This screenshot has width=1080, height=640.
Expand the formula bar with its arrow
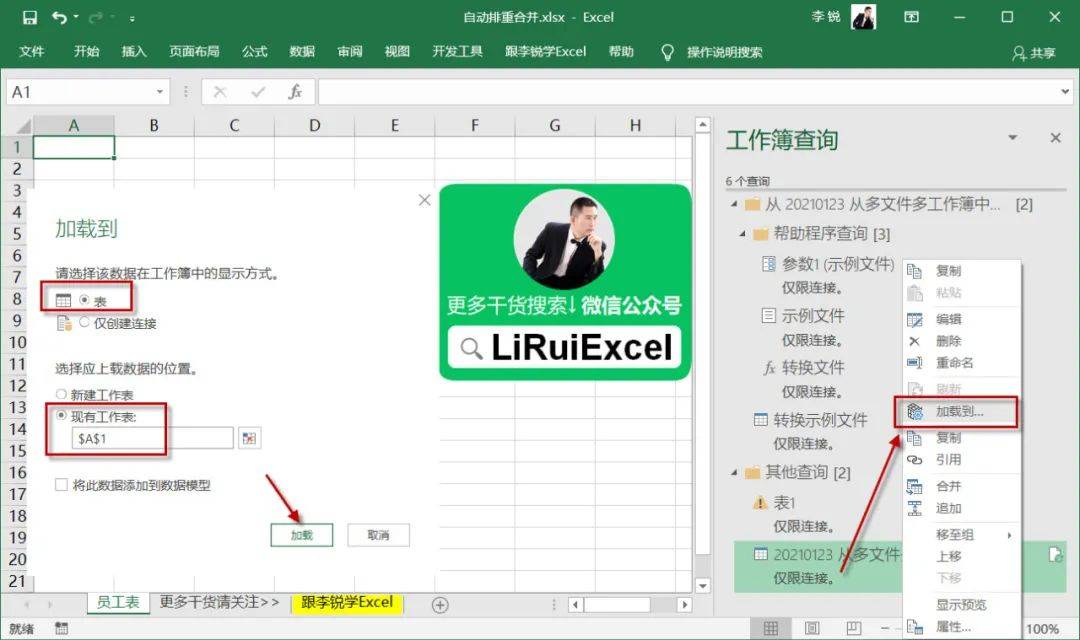point(1065,92)
